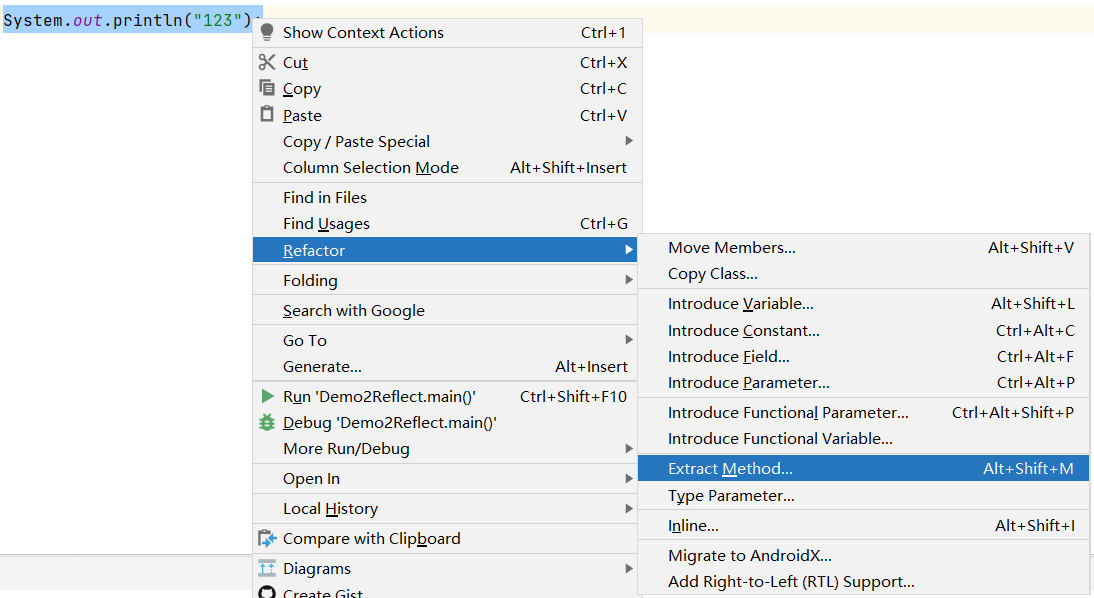1094x598 pixels.
Task: Expand the Go To submenu arrow
Action: pyautogui.click(x=629, y=340)
